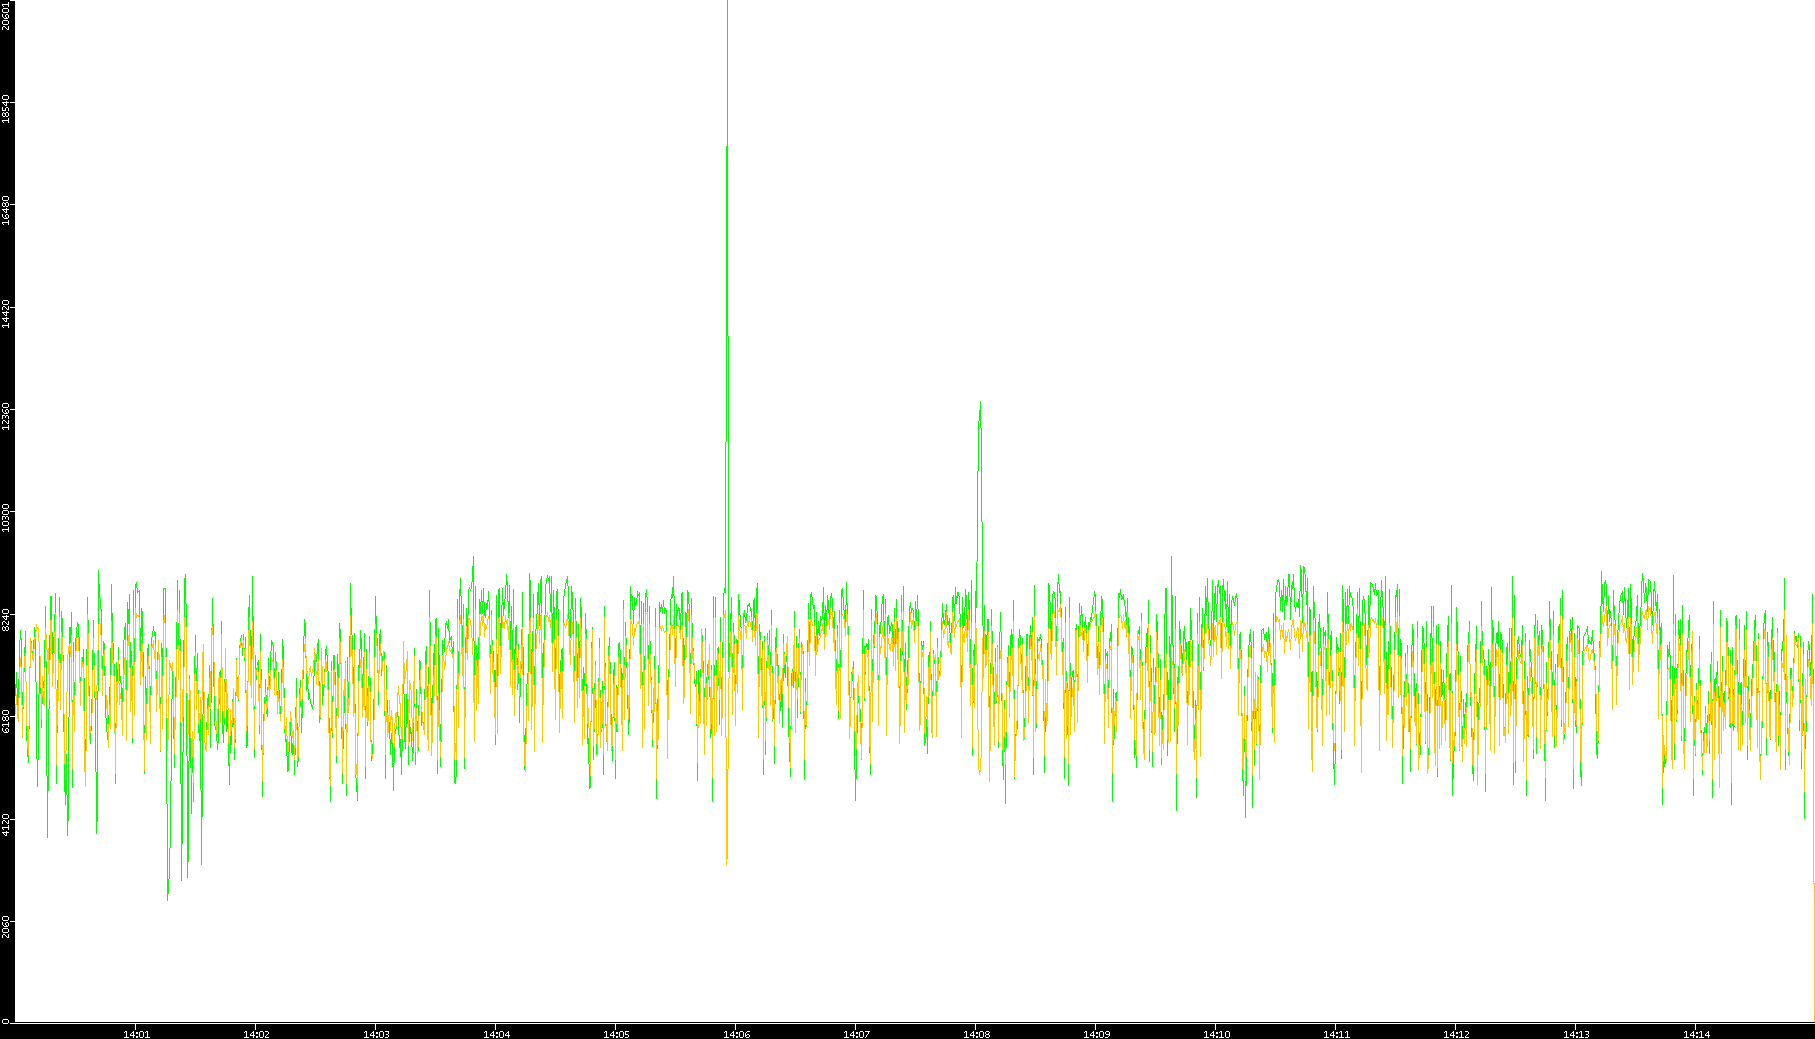
Task: Click the tallest green spike near 14:06
Action: [x=727, y=150]
